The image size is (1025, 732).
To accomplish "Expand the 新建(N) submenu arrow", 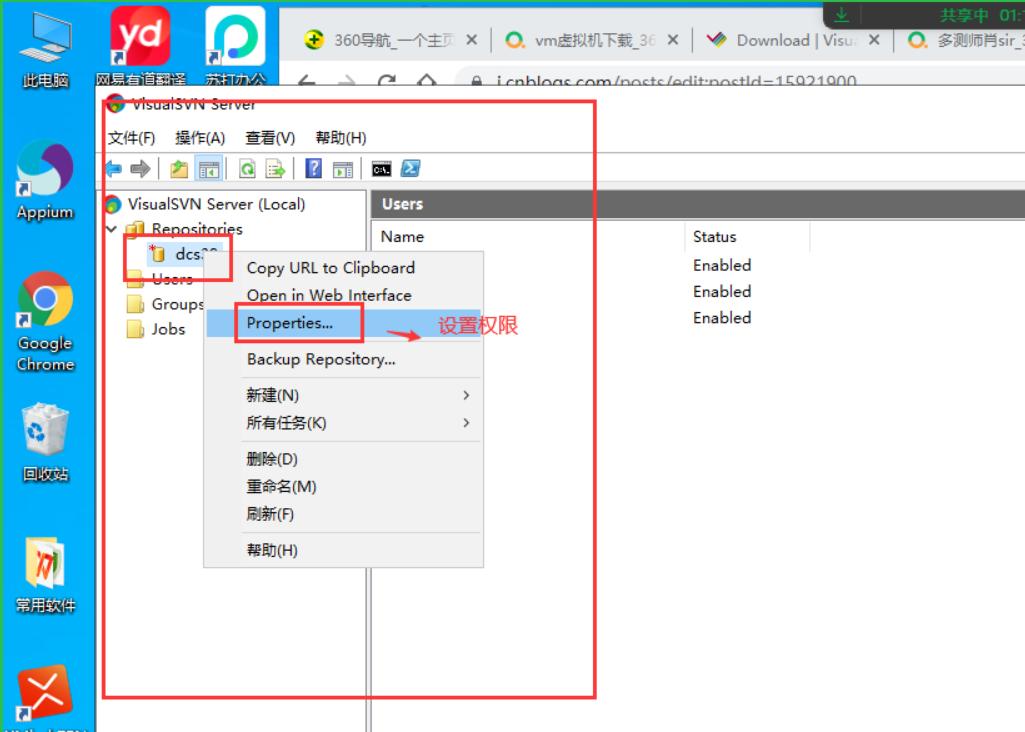I will pos(466,395).
